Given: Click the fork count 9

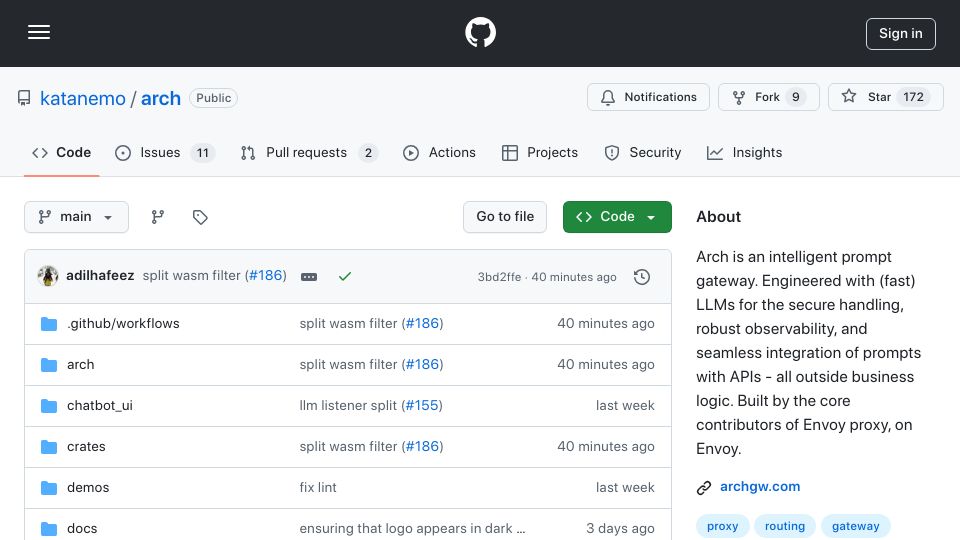Looking at the screenshot, I should (795, 97).
